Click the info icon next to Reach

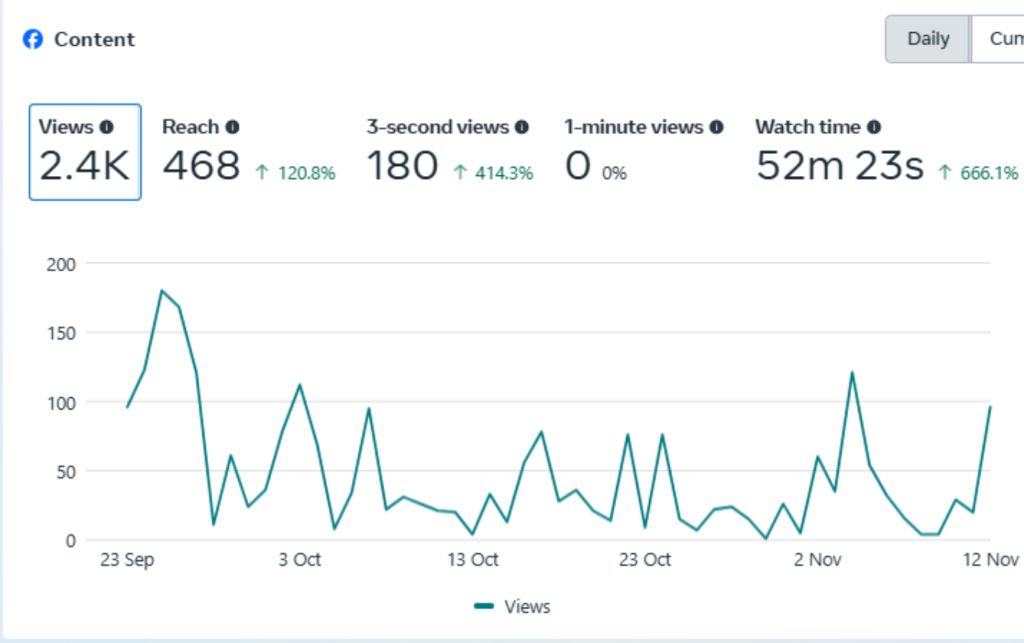coord(232,127)
